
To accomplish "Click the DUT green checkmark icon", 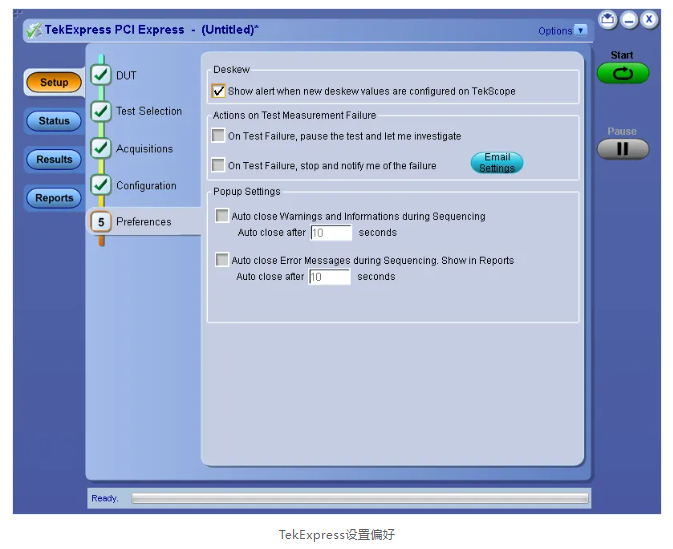I will click(101, 75).
